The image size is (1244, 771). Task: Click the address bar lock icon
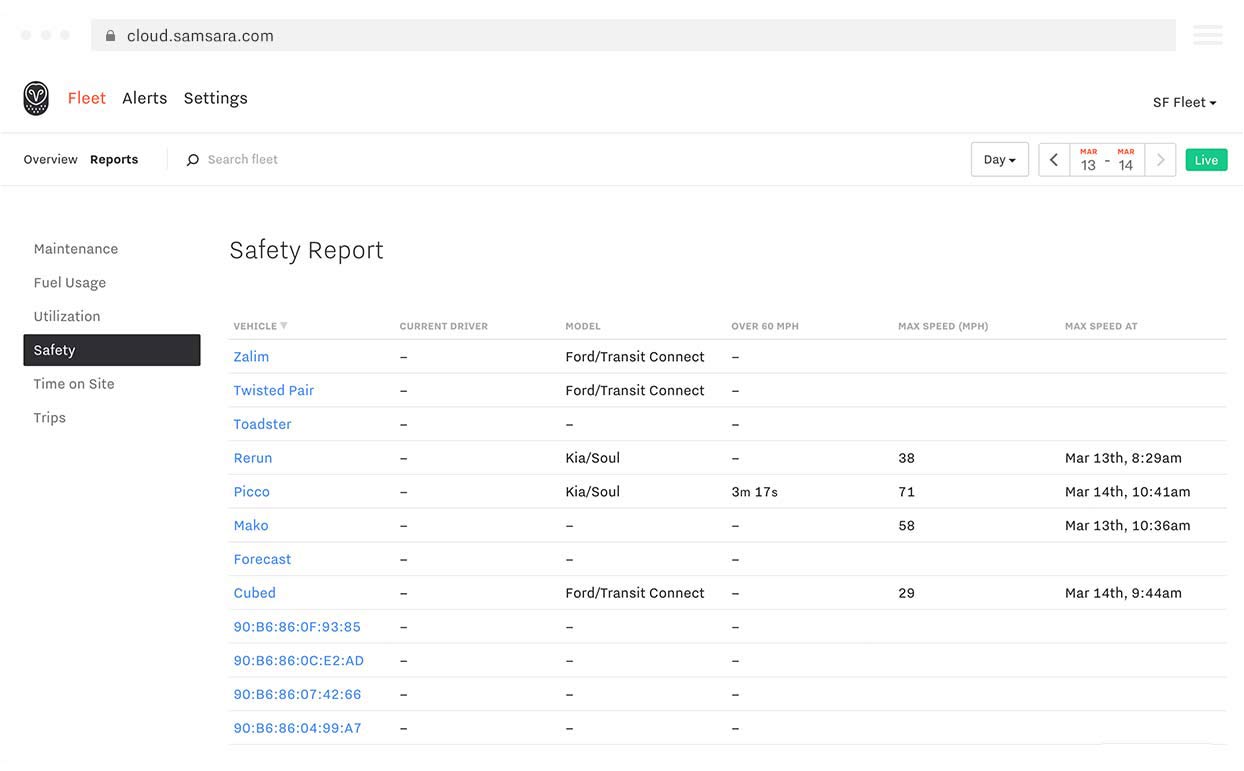(x=110, y=35)
